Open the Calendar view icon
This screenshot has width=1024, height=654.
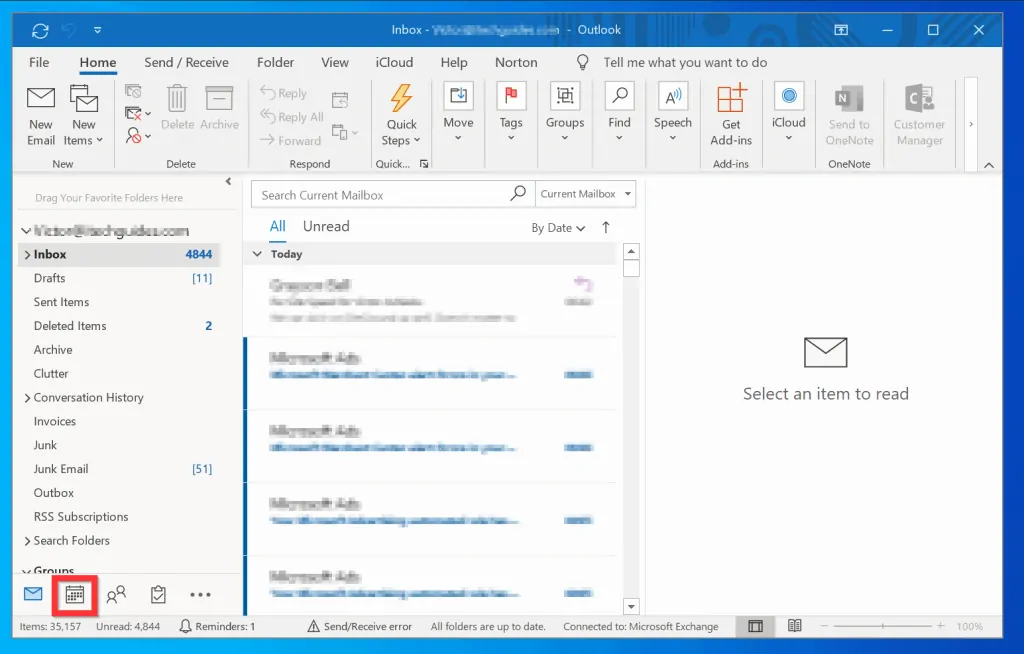(x=75, y=594)
